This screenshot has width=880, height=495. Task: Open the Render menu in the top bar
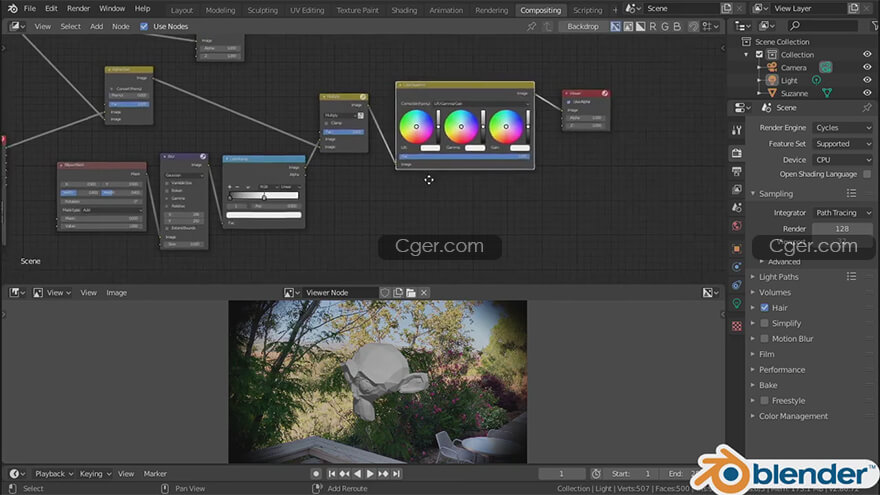(x=78, y=8)
